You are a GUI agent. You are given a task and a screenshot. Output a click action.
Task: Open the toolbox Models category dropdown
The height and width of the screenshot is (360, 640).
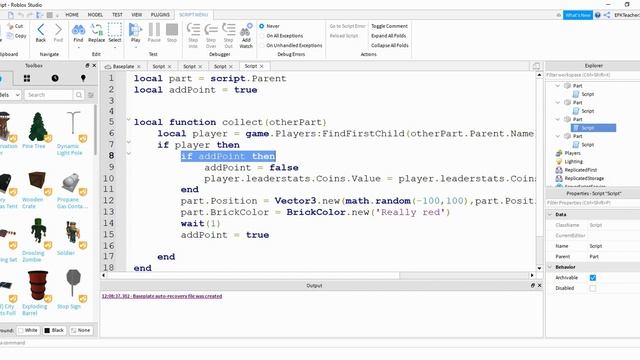point(10,95)
